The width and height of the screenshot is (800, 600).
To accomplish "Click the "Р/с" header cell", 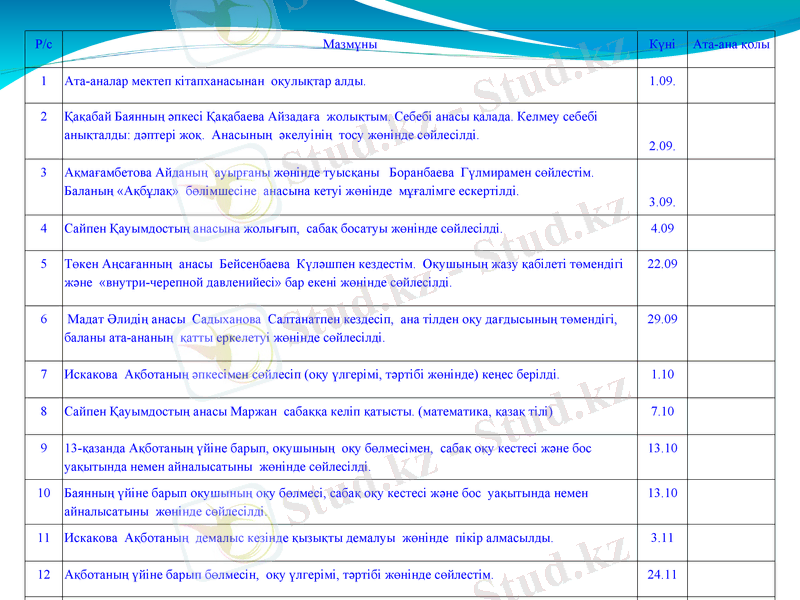I will point(43,45).
